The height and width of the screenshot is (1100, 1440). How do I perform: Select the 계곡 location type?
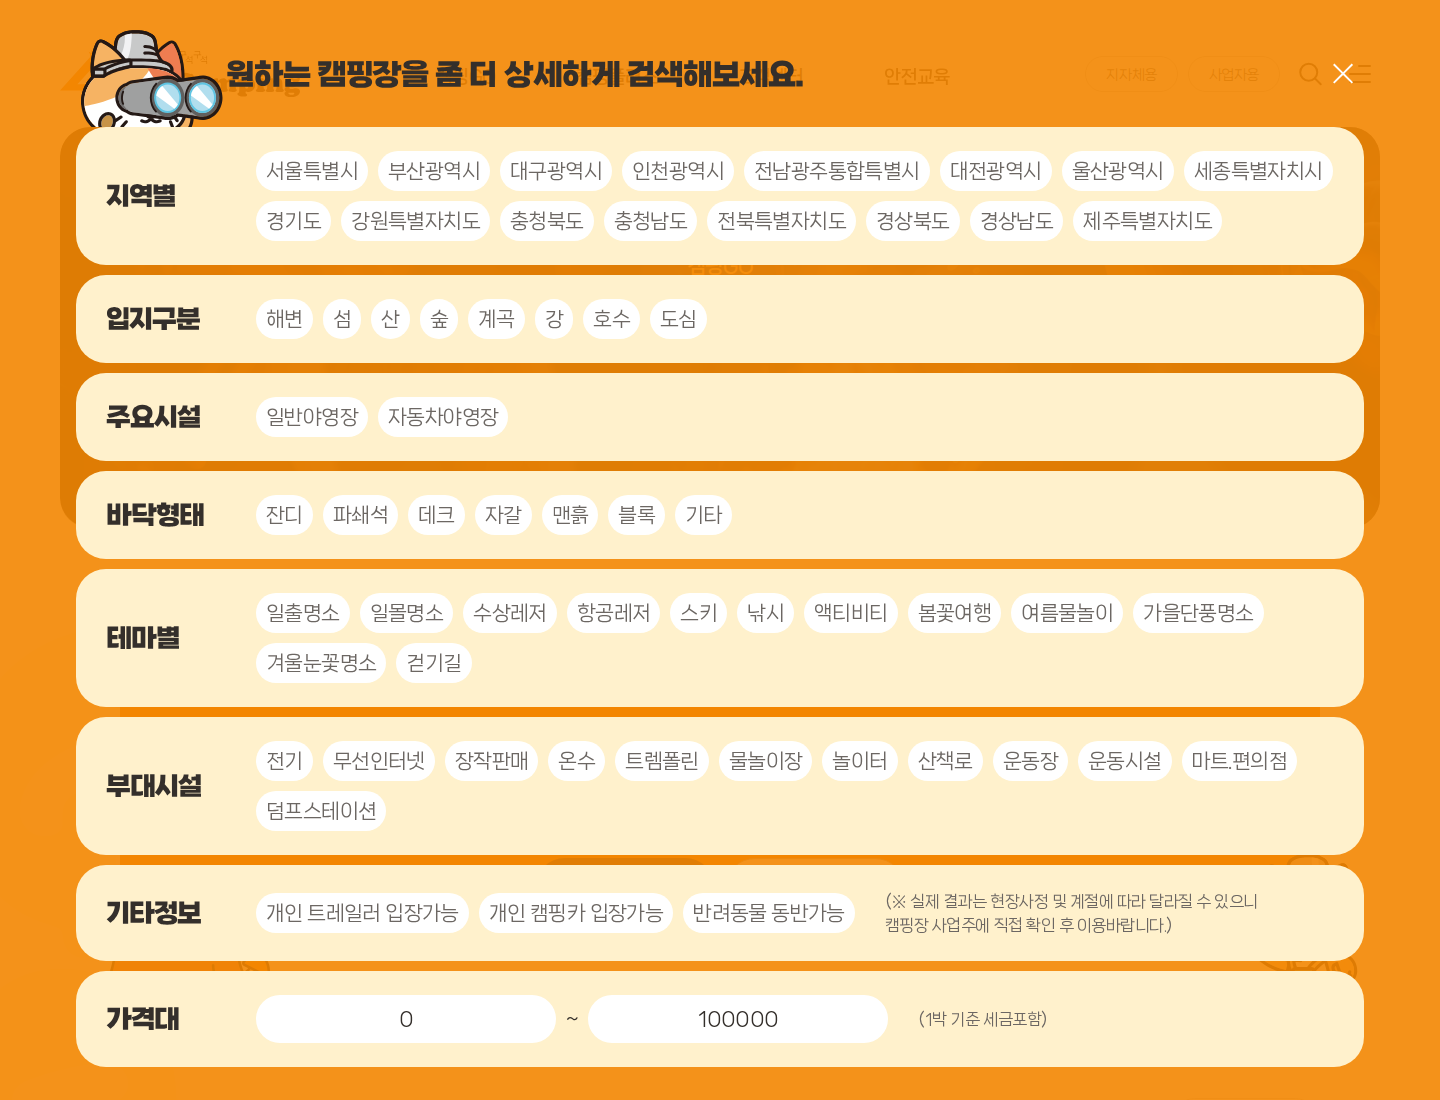496,319
